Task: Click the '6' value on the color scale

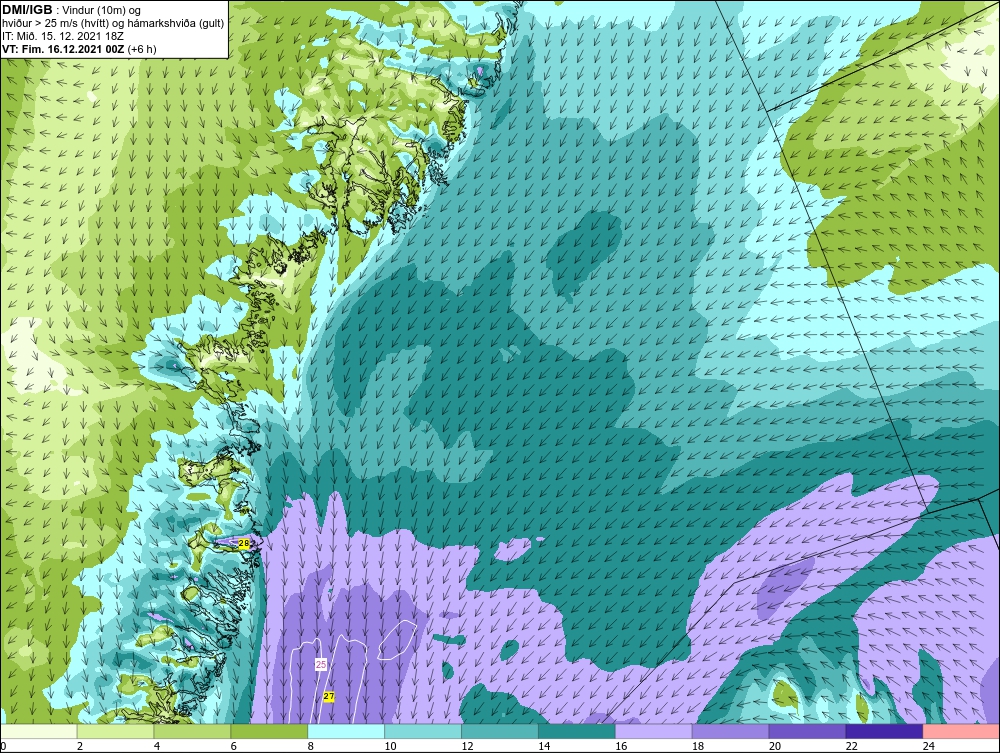Action: (233, 746)
